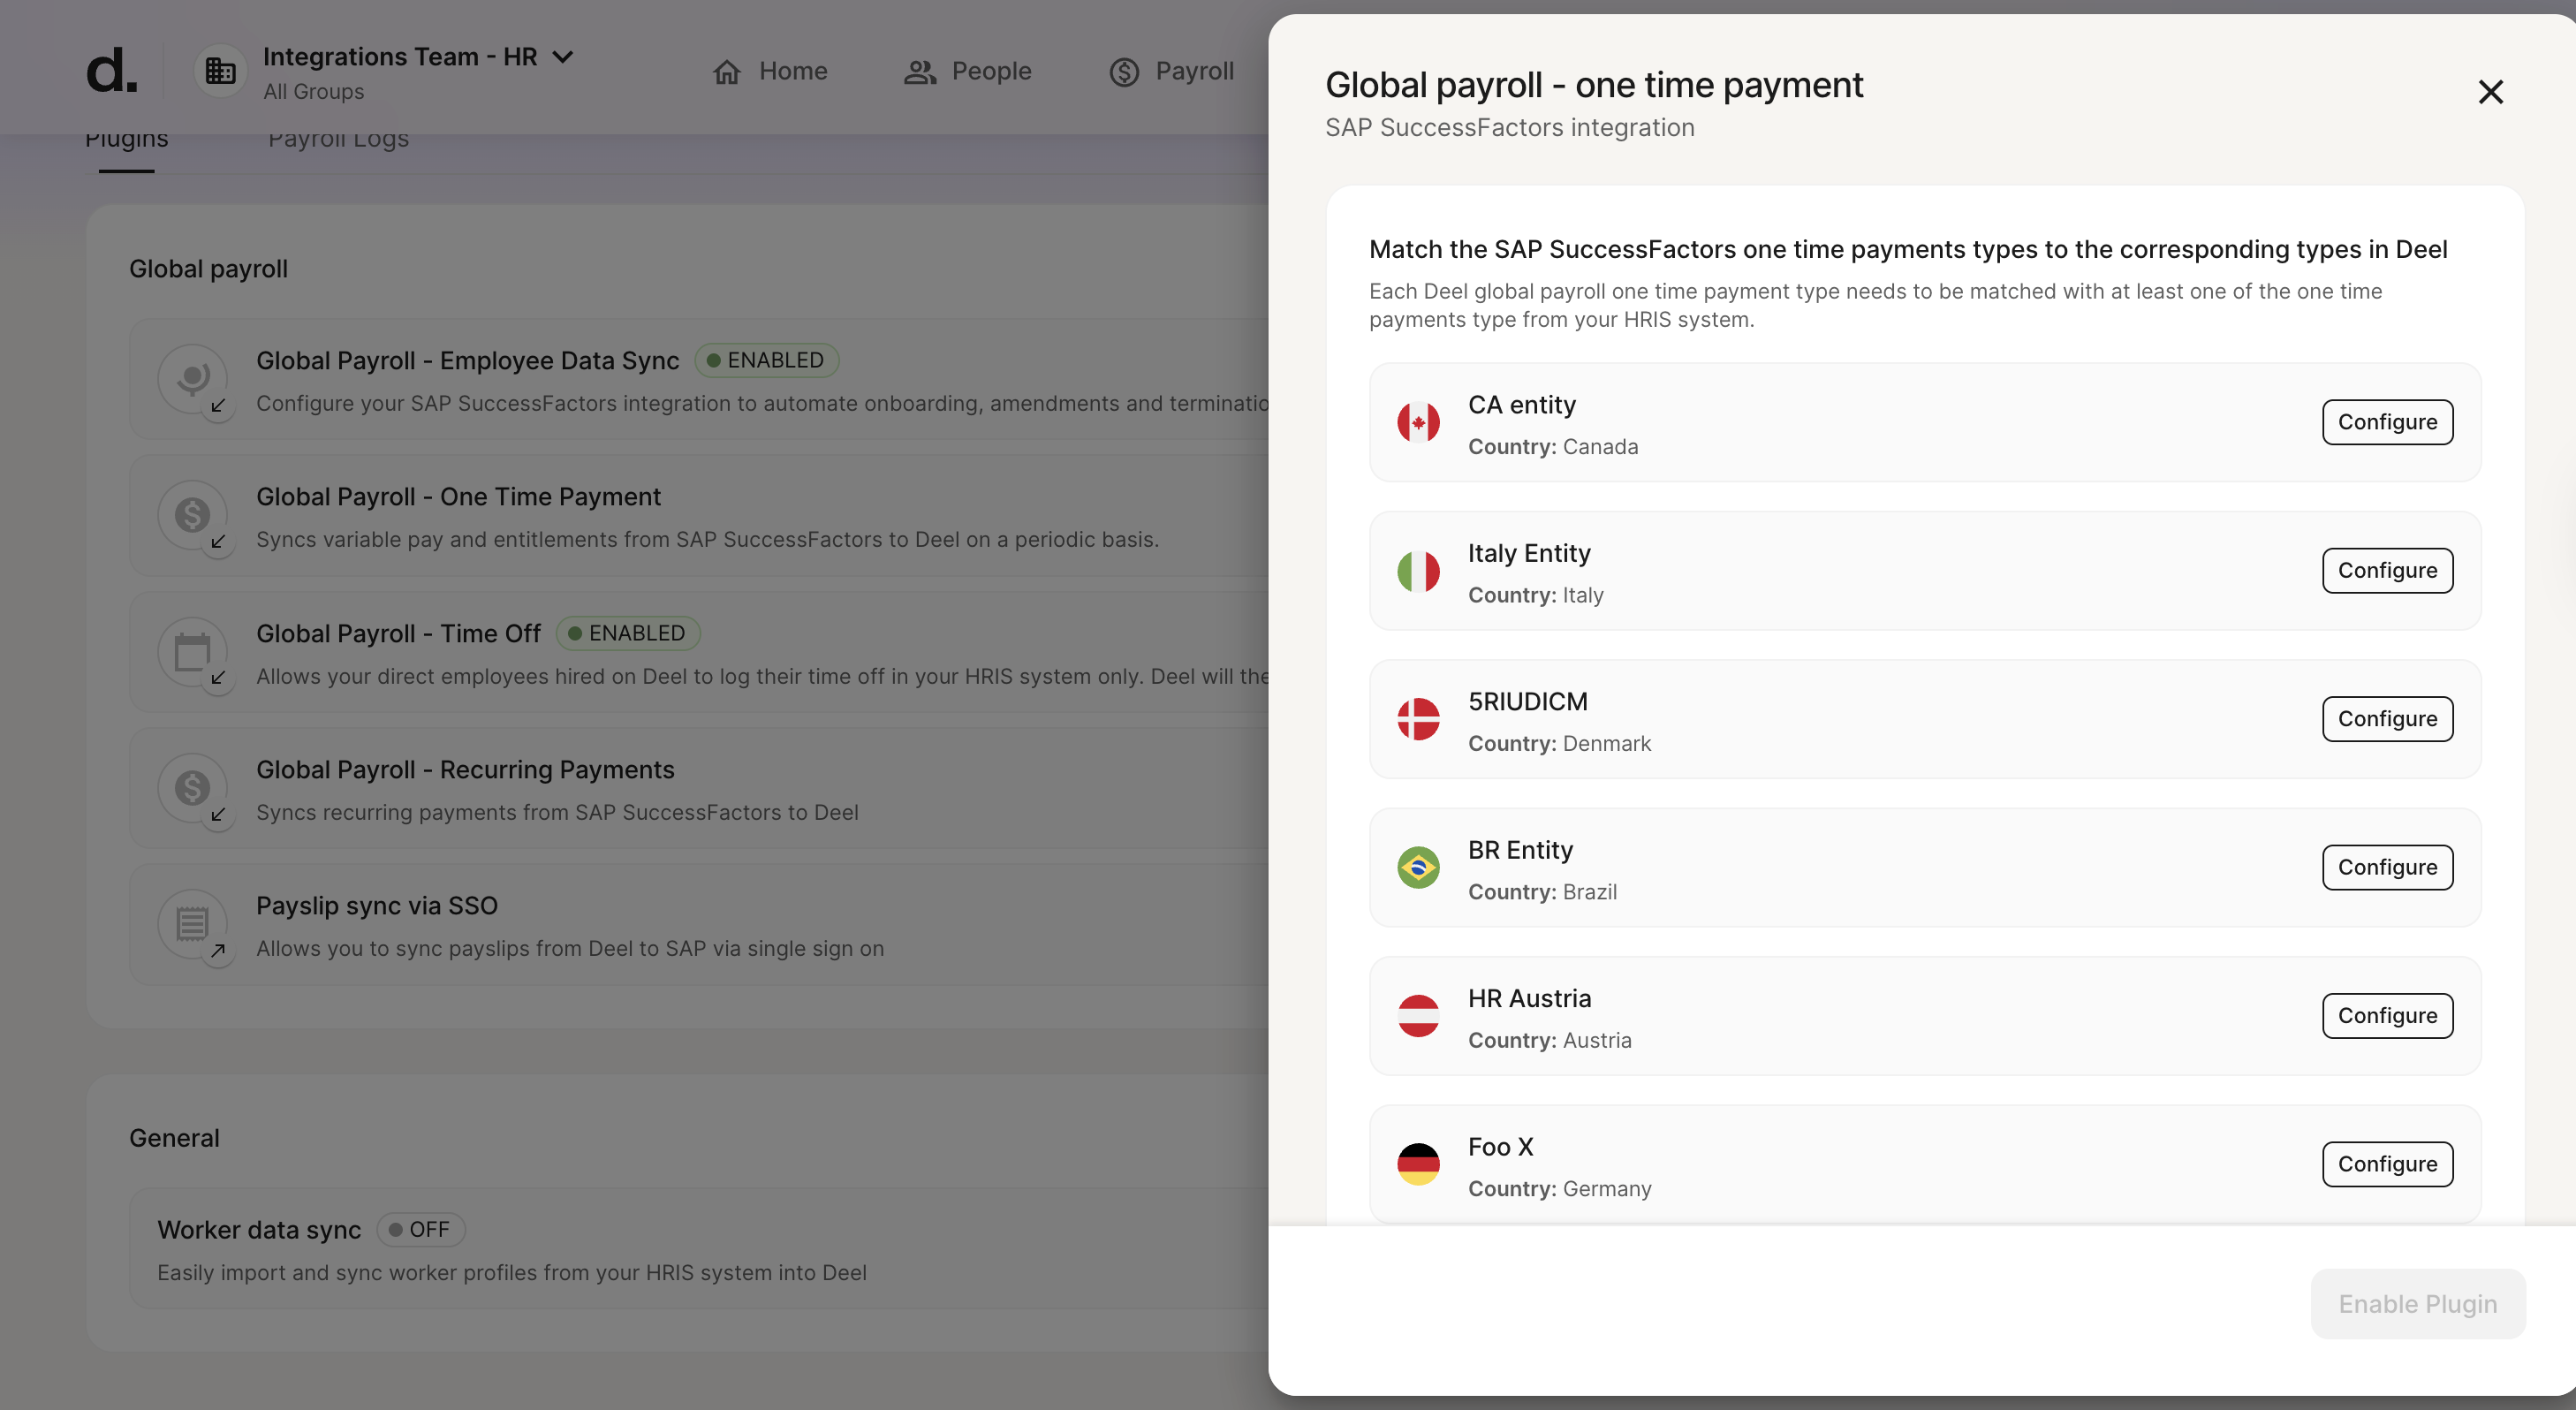Click the Brazil flag icon
2576x1410 pixels.
(x=1418, y=867)
